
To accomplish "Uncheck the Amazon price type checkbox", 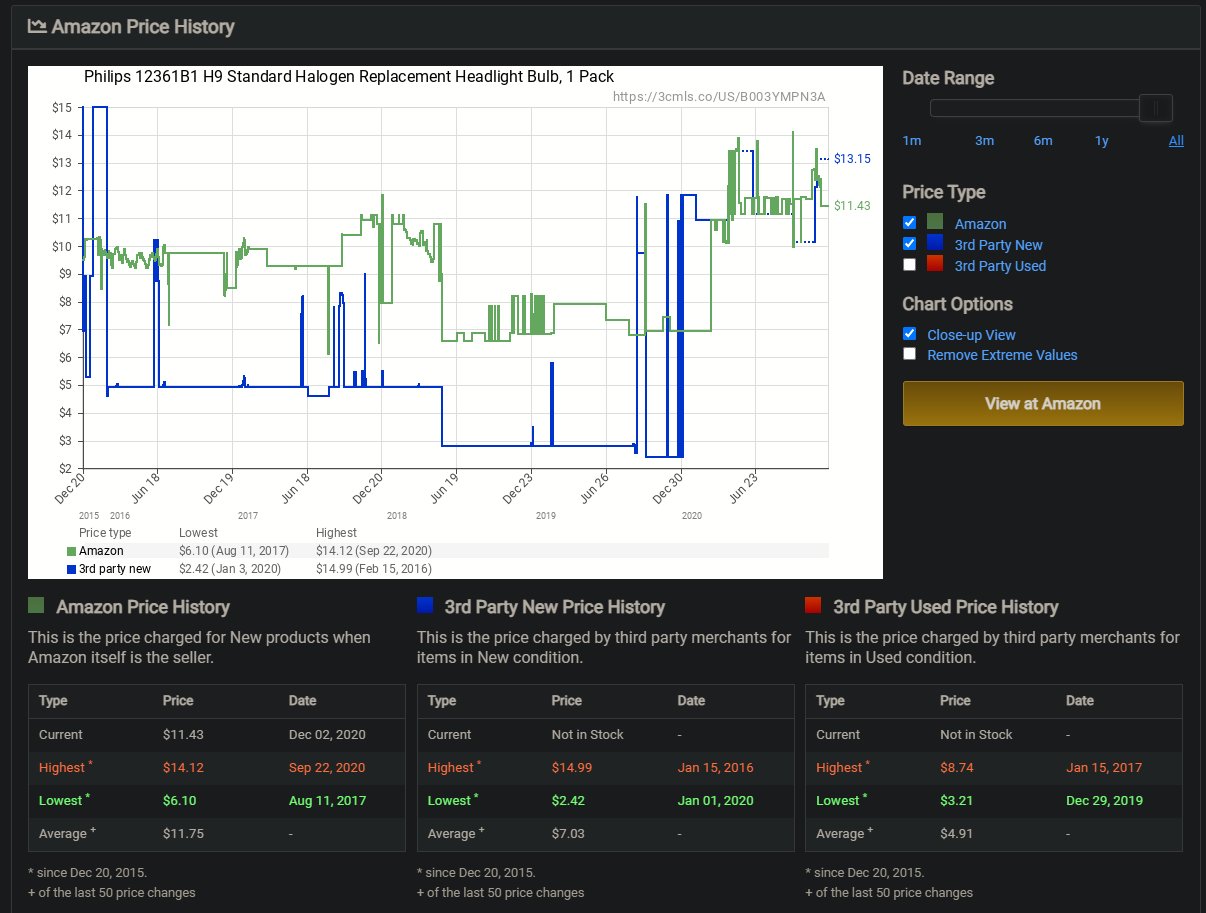I will click(x=909, y=223).
